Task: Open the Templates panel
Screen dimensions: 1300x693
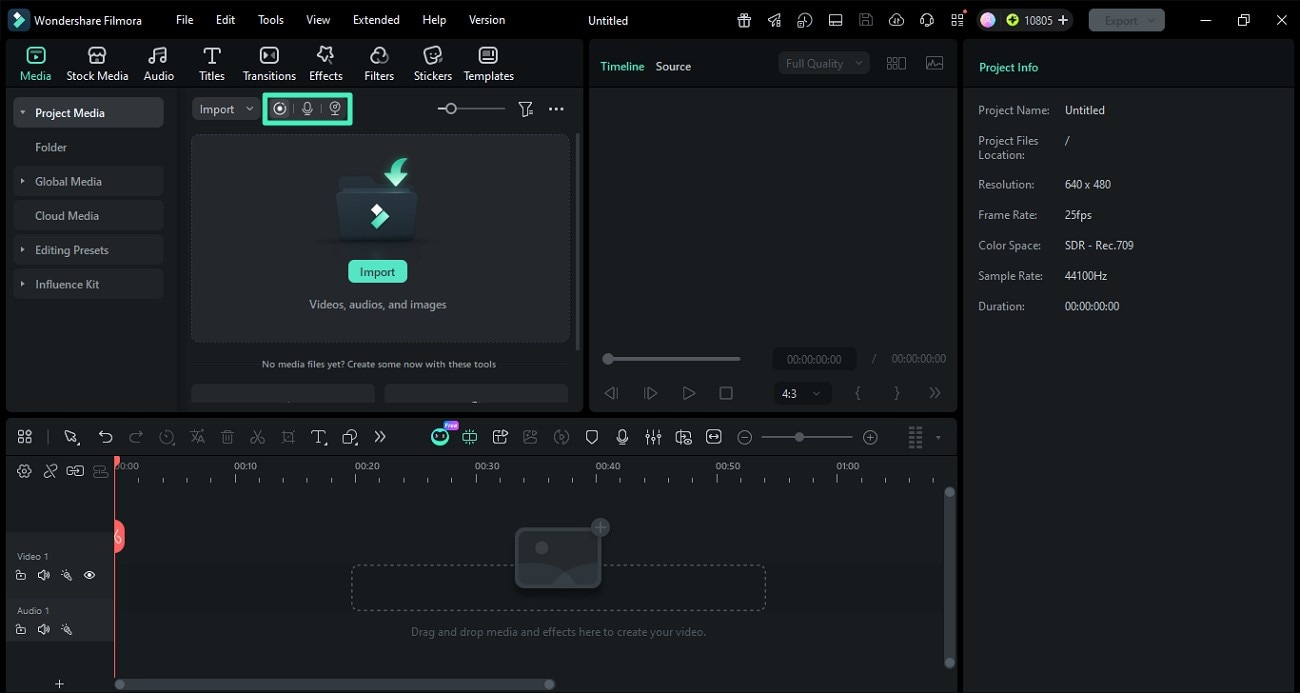Action: click(488, 64)
